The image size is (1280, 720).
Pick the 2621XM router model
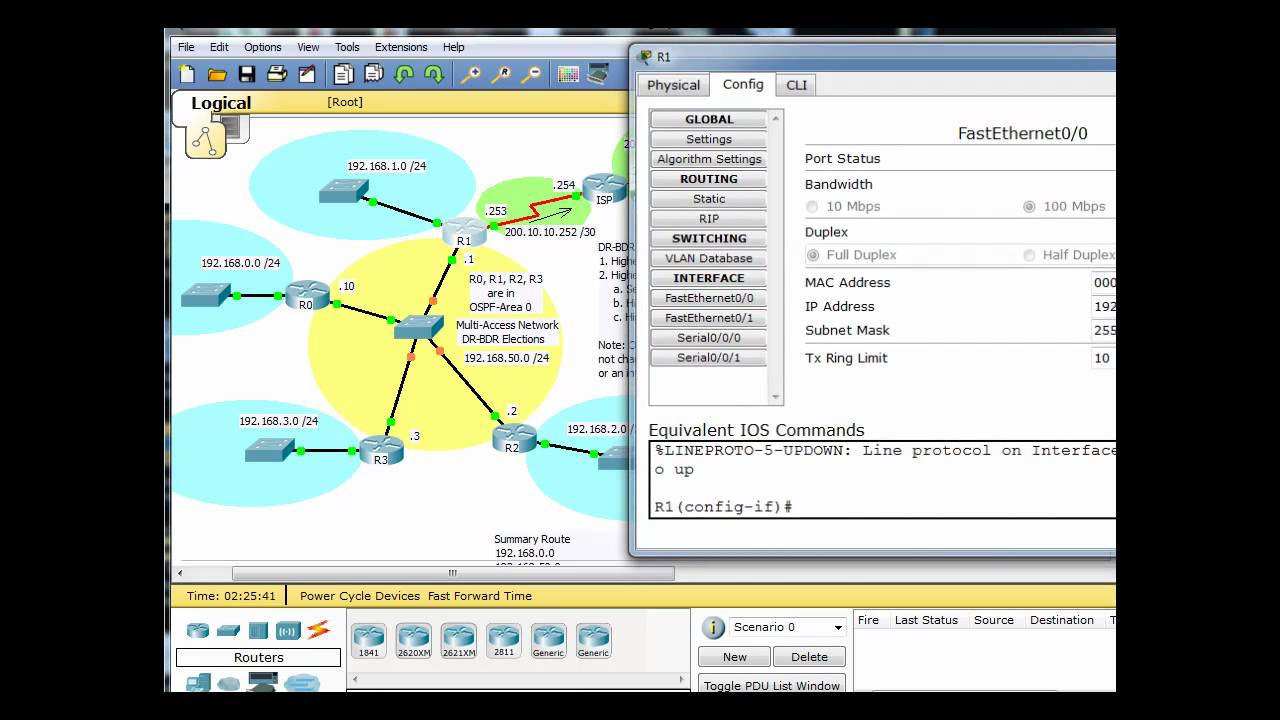pos(458,640)
